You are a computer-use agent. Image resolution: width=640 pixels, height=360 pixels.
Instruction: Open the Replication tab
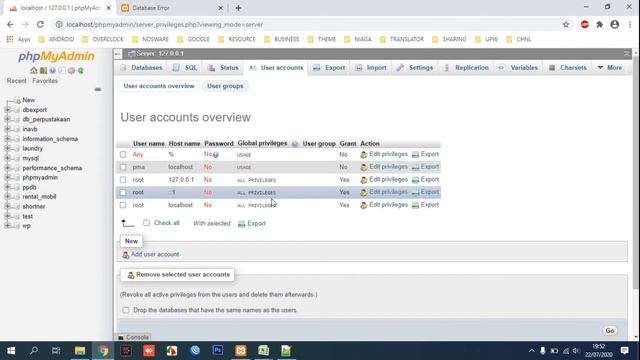pyautogui.click(x=467, y=68)
